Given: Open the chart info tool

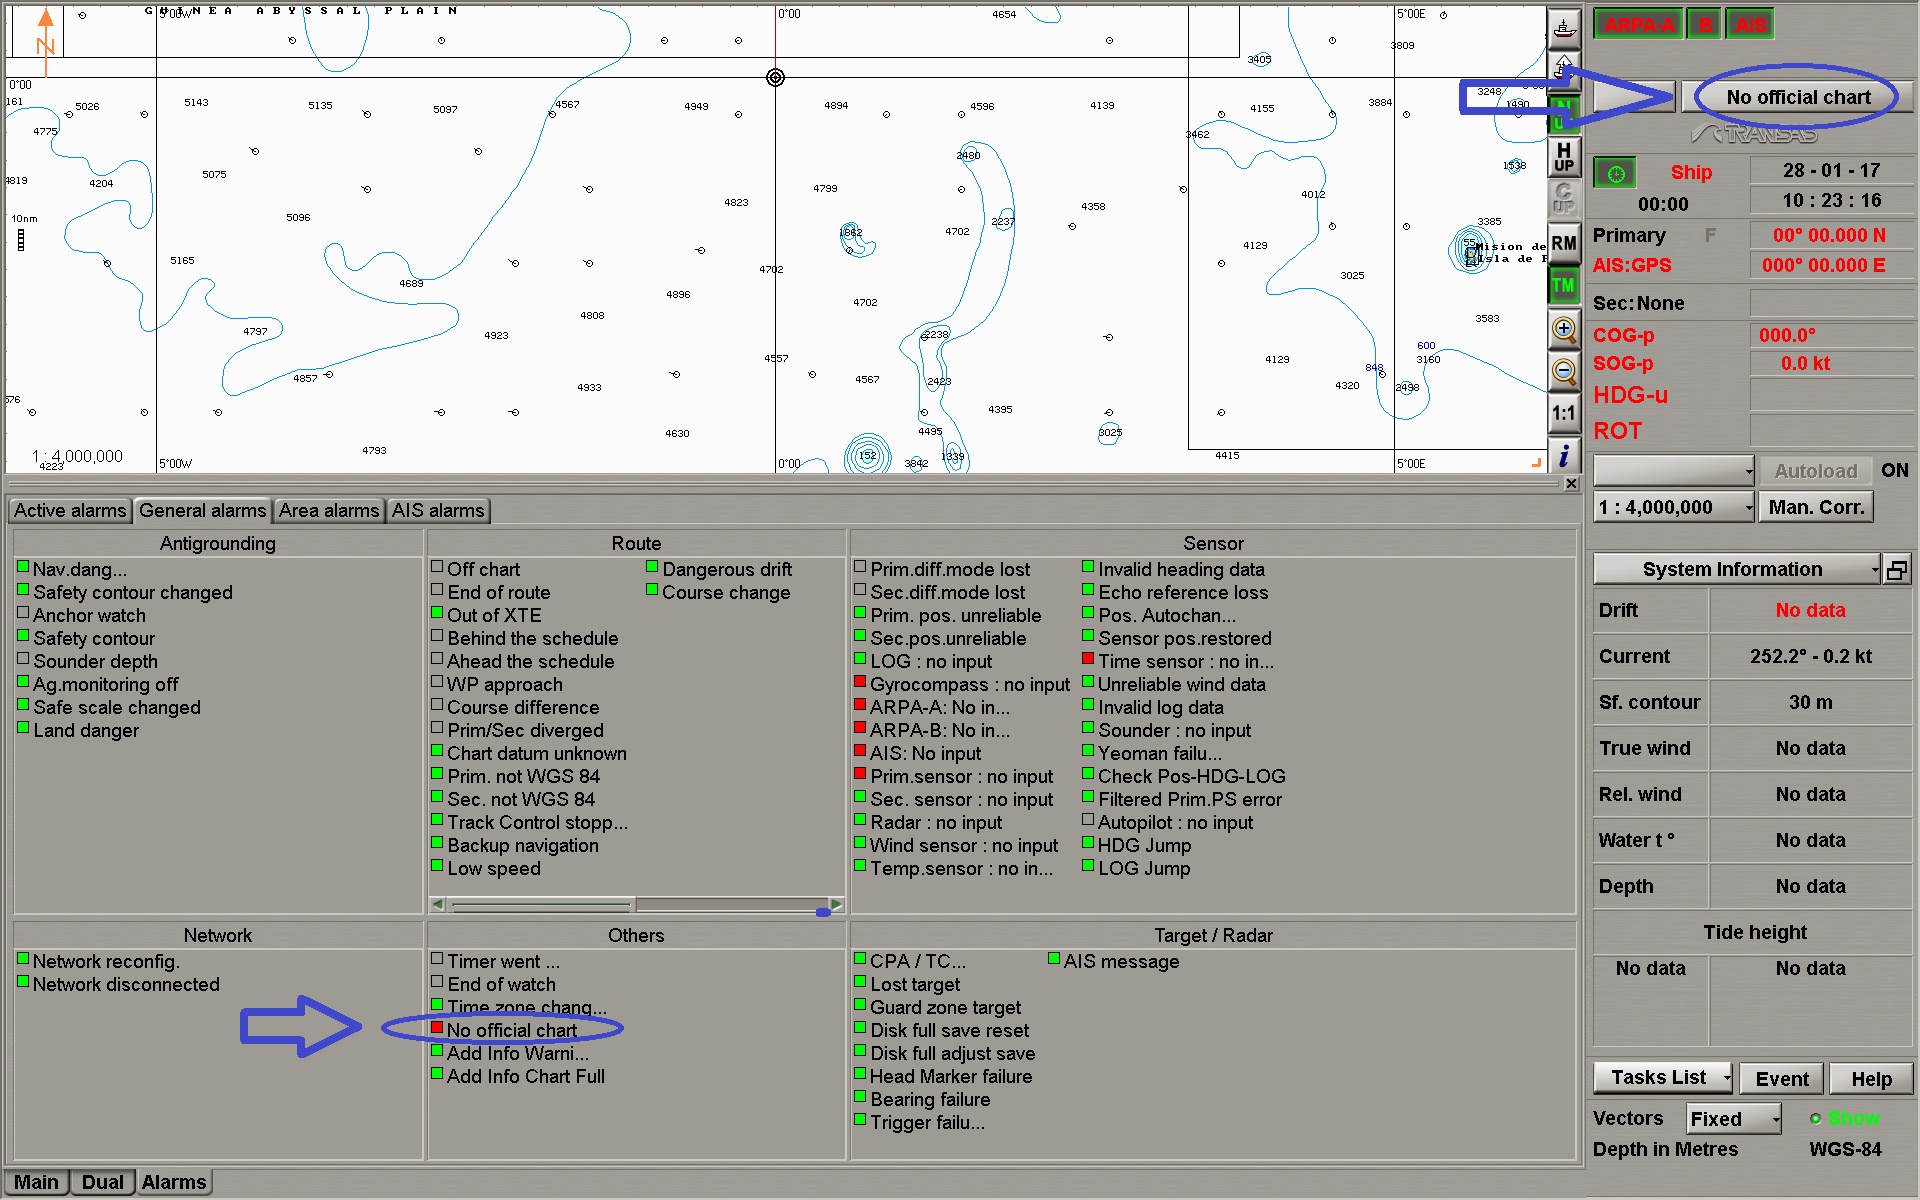Looking at the screenshot, I should click(1564, 457).
